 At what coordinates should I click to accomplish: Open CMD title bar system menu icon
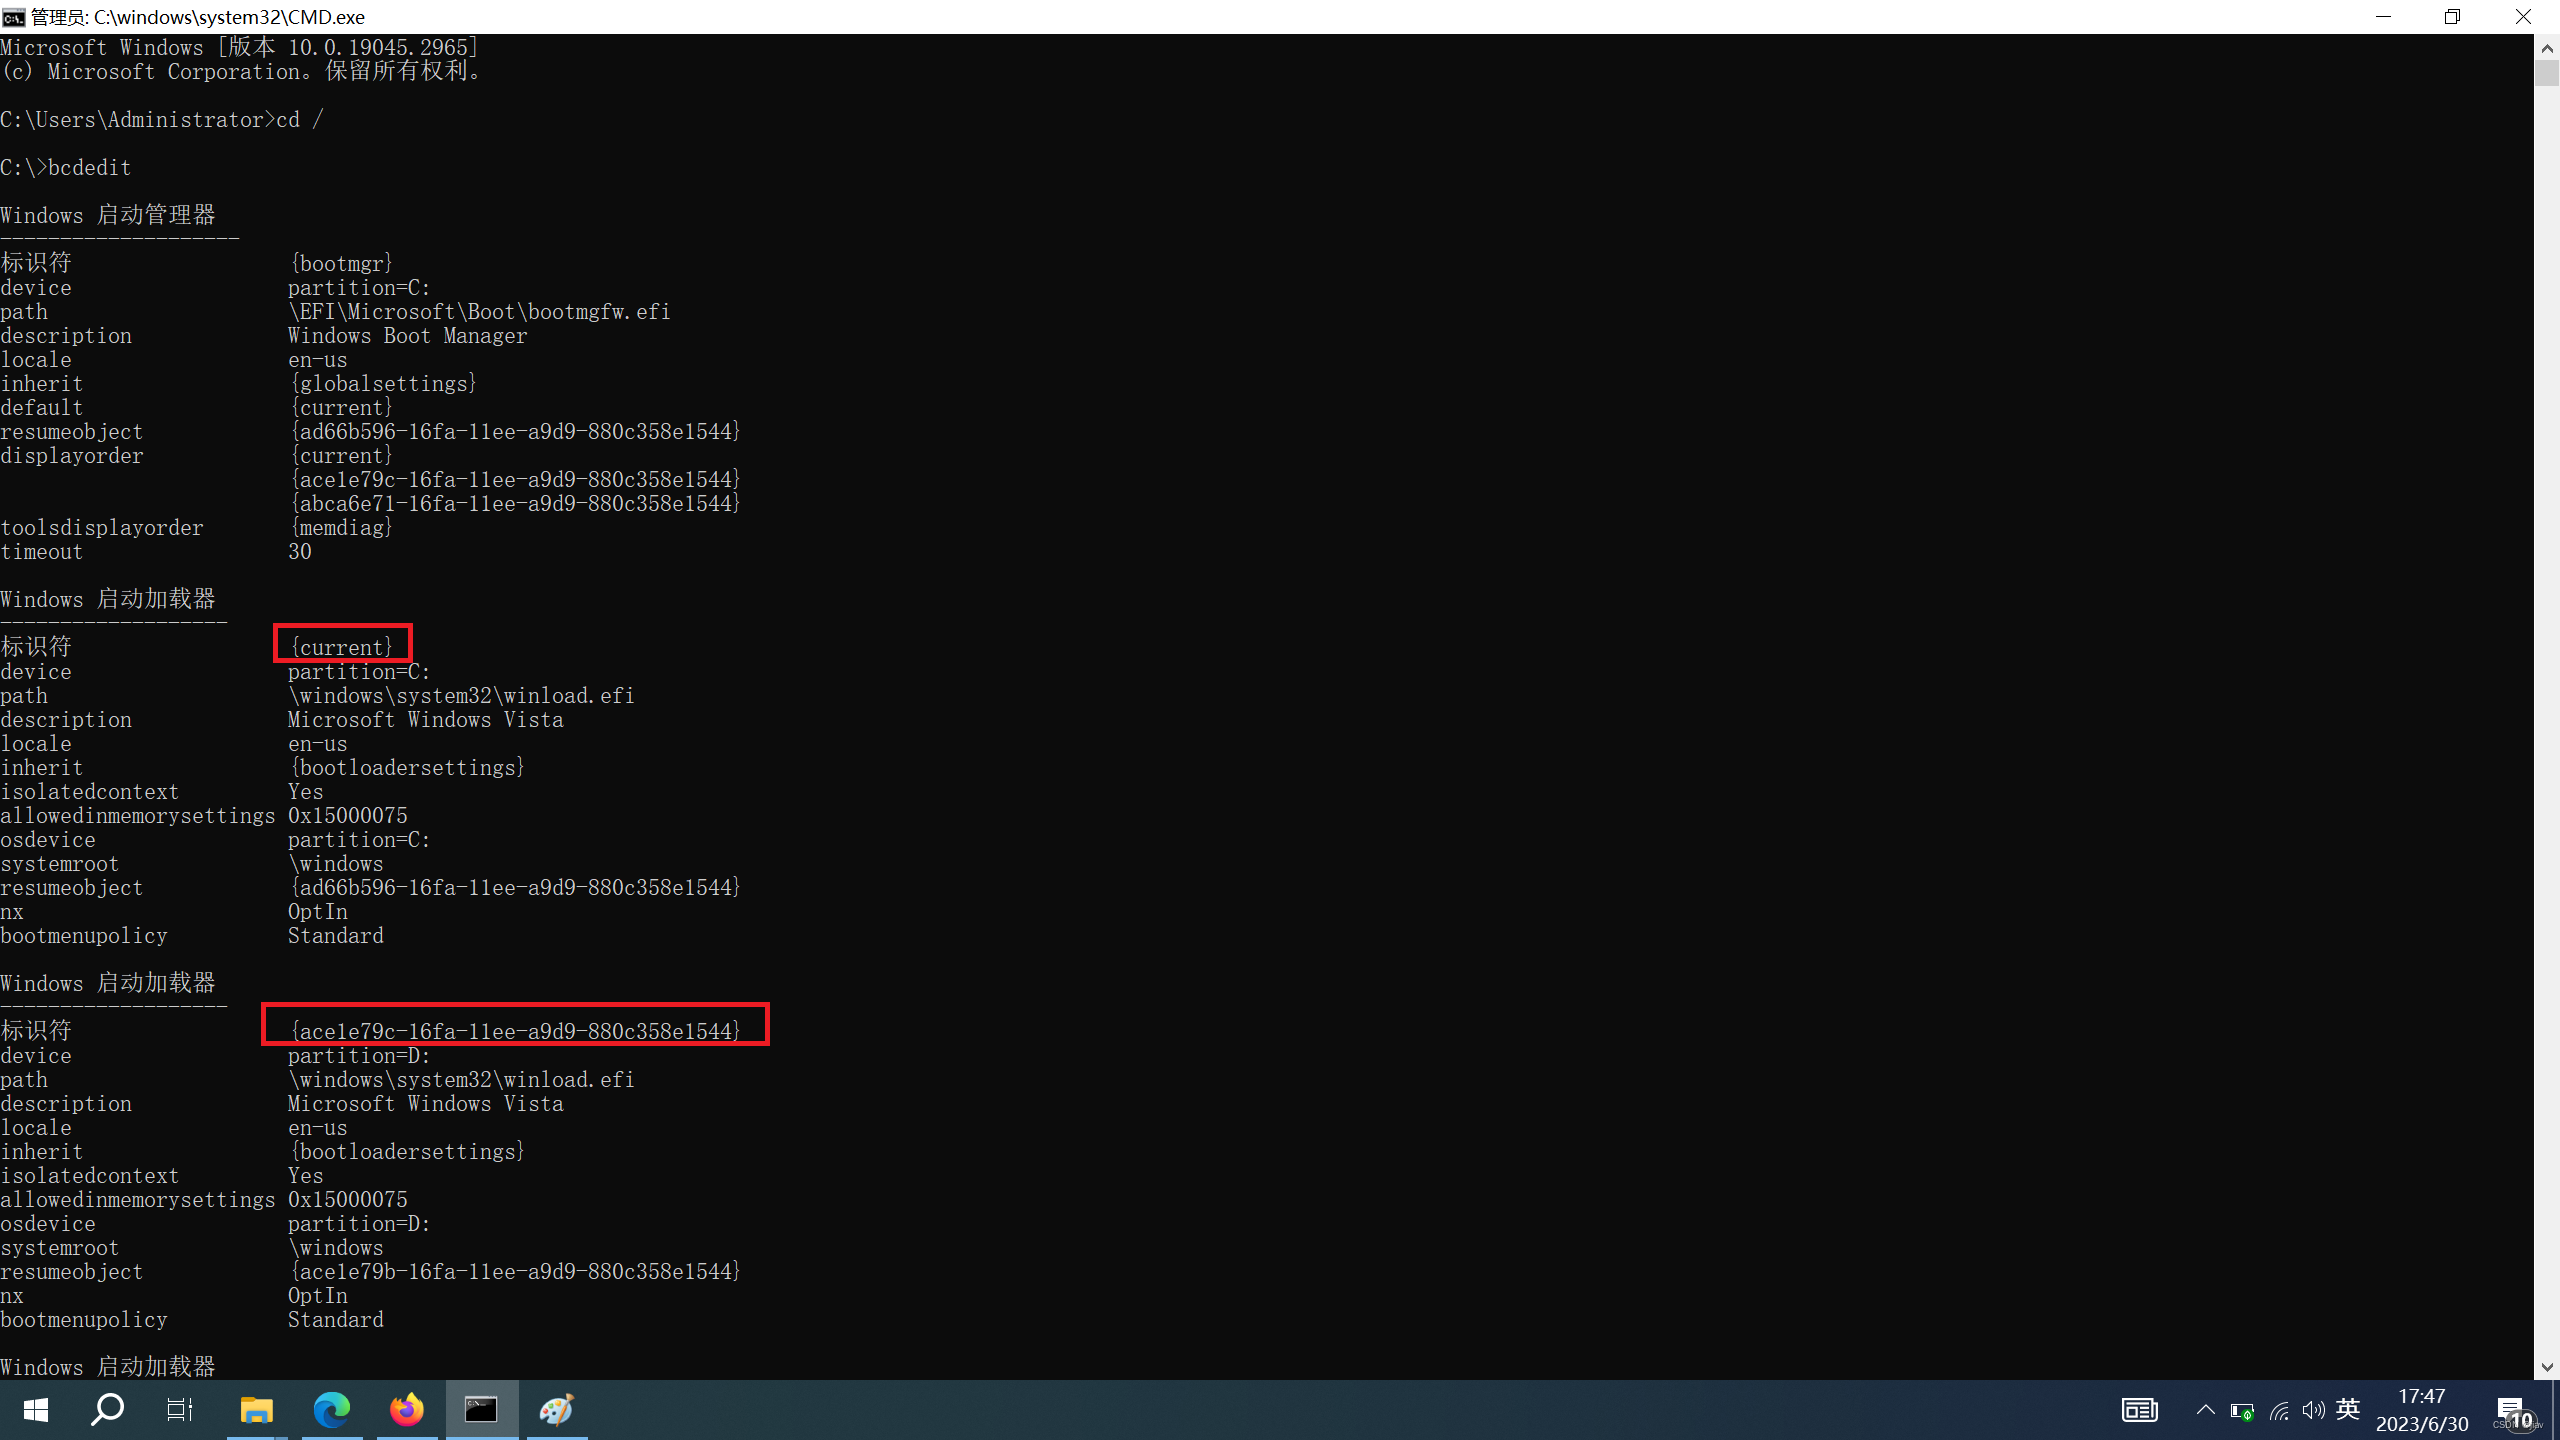click(x=14, y=17)
